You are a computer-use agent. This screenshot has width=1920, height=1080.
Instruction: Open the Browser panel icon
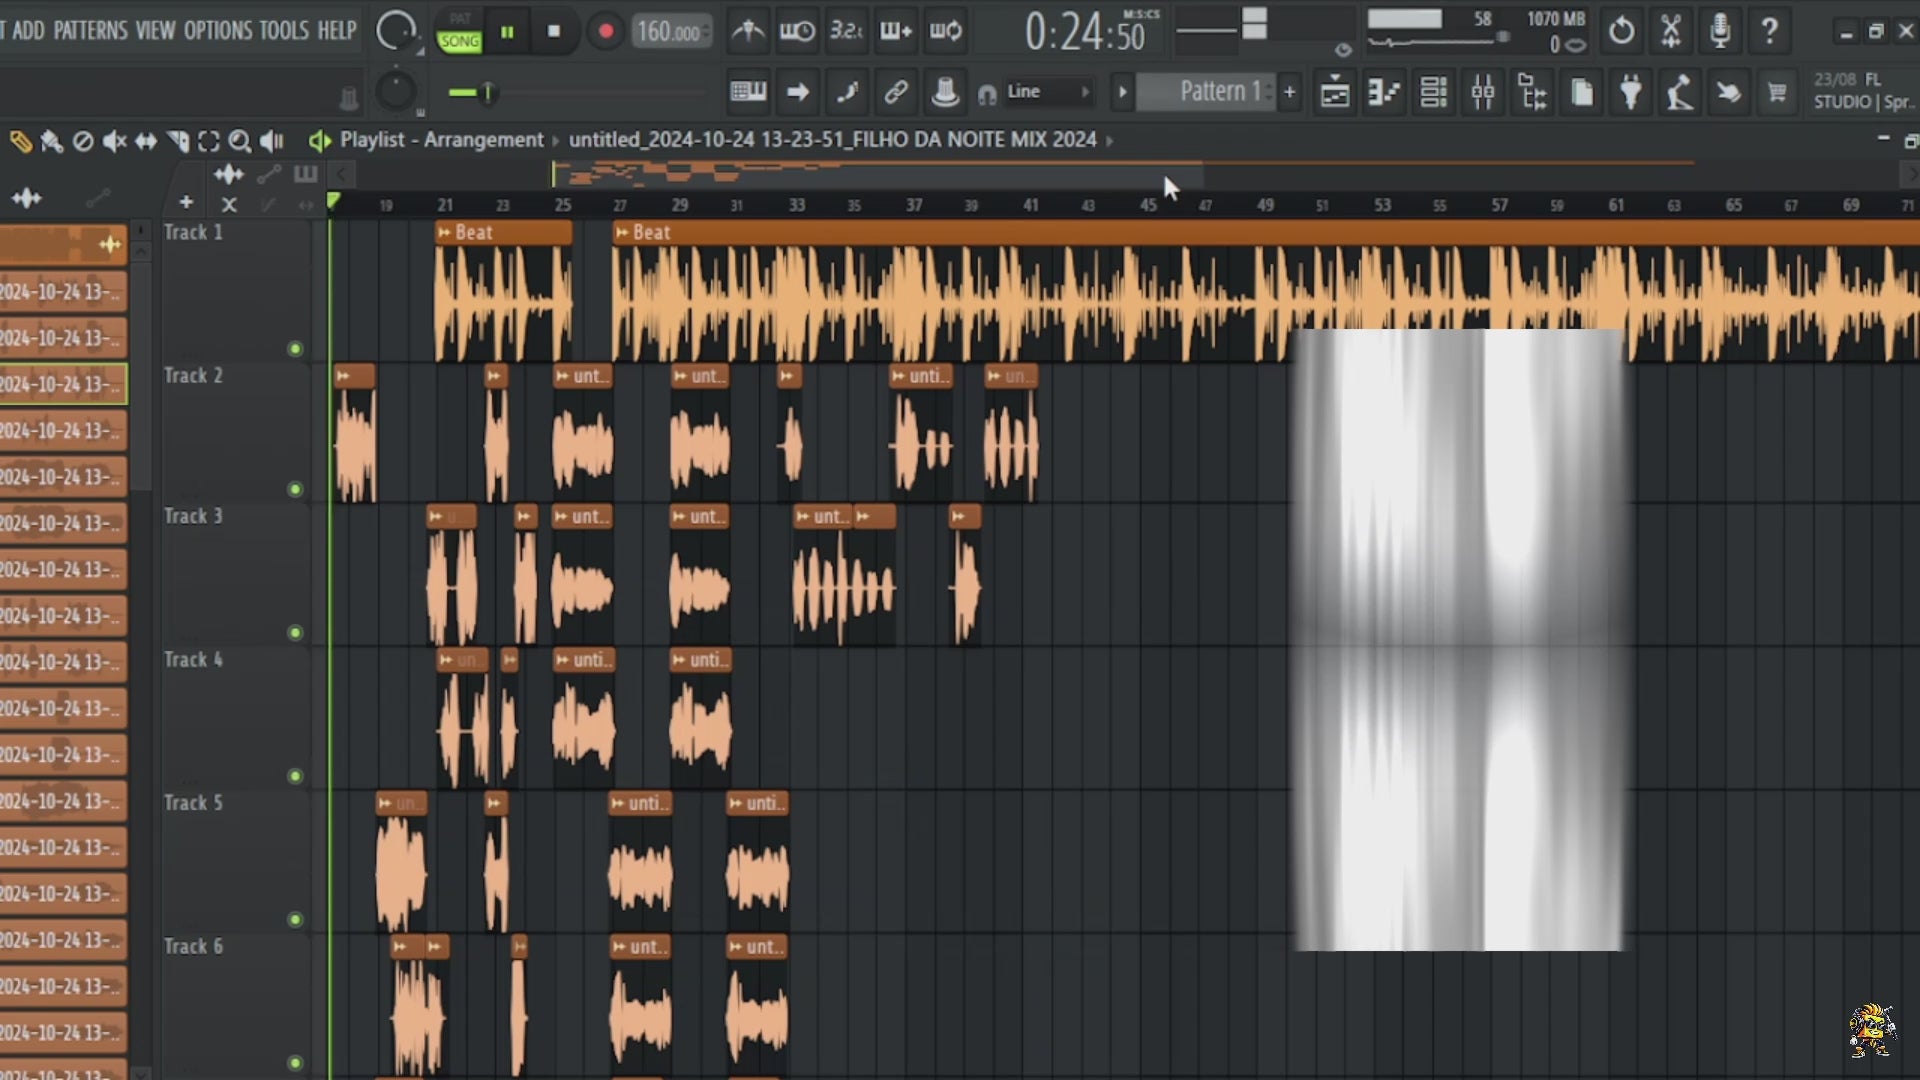(1532, 91)
